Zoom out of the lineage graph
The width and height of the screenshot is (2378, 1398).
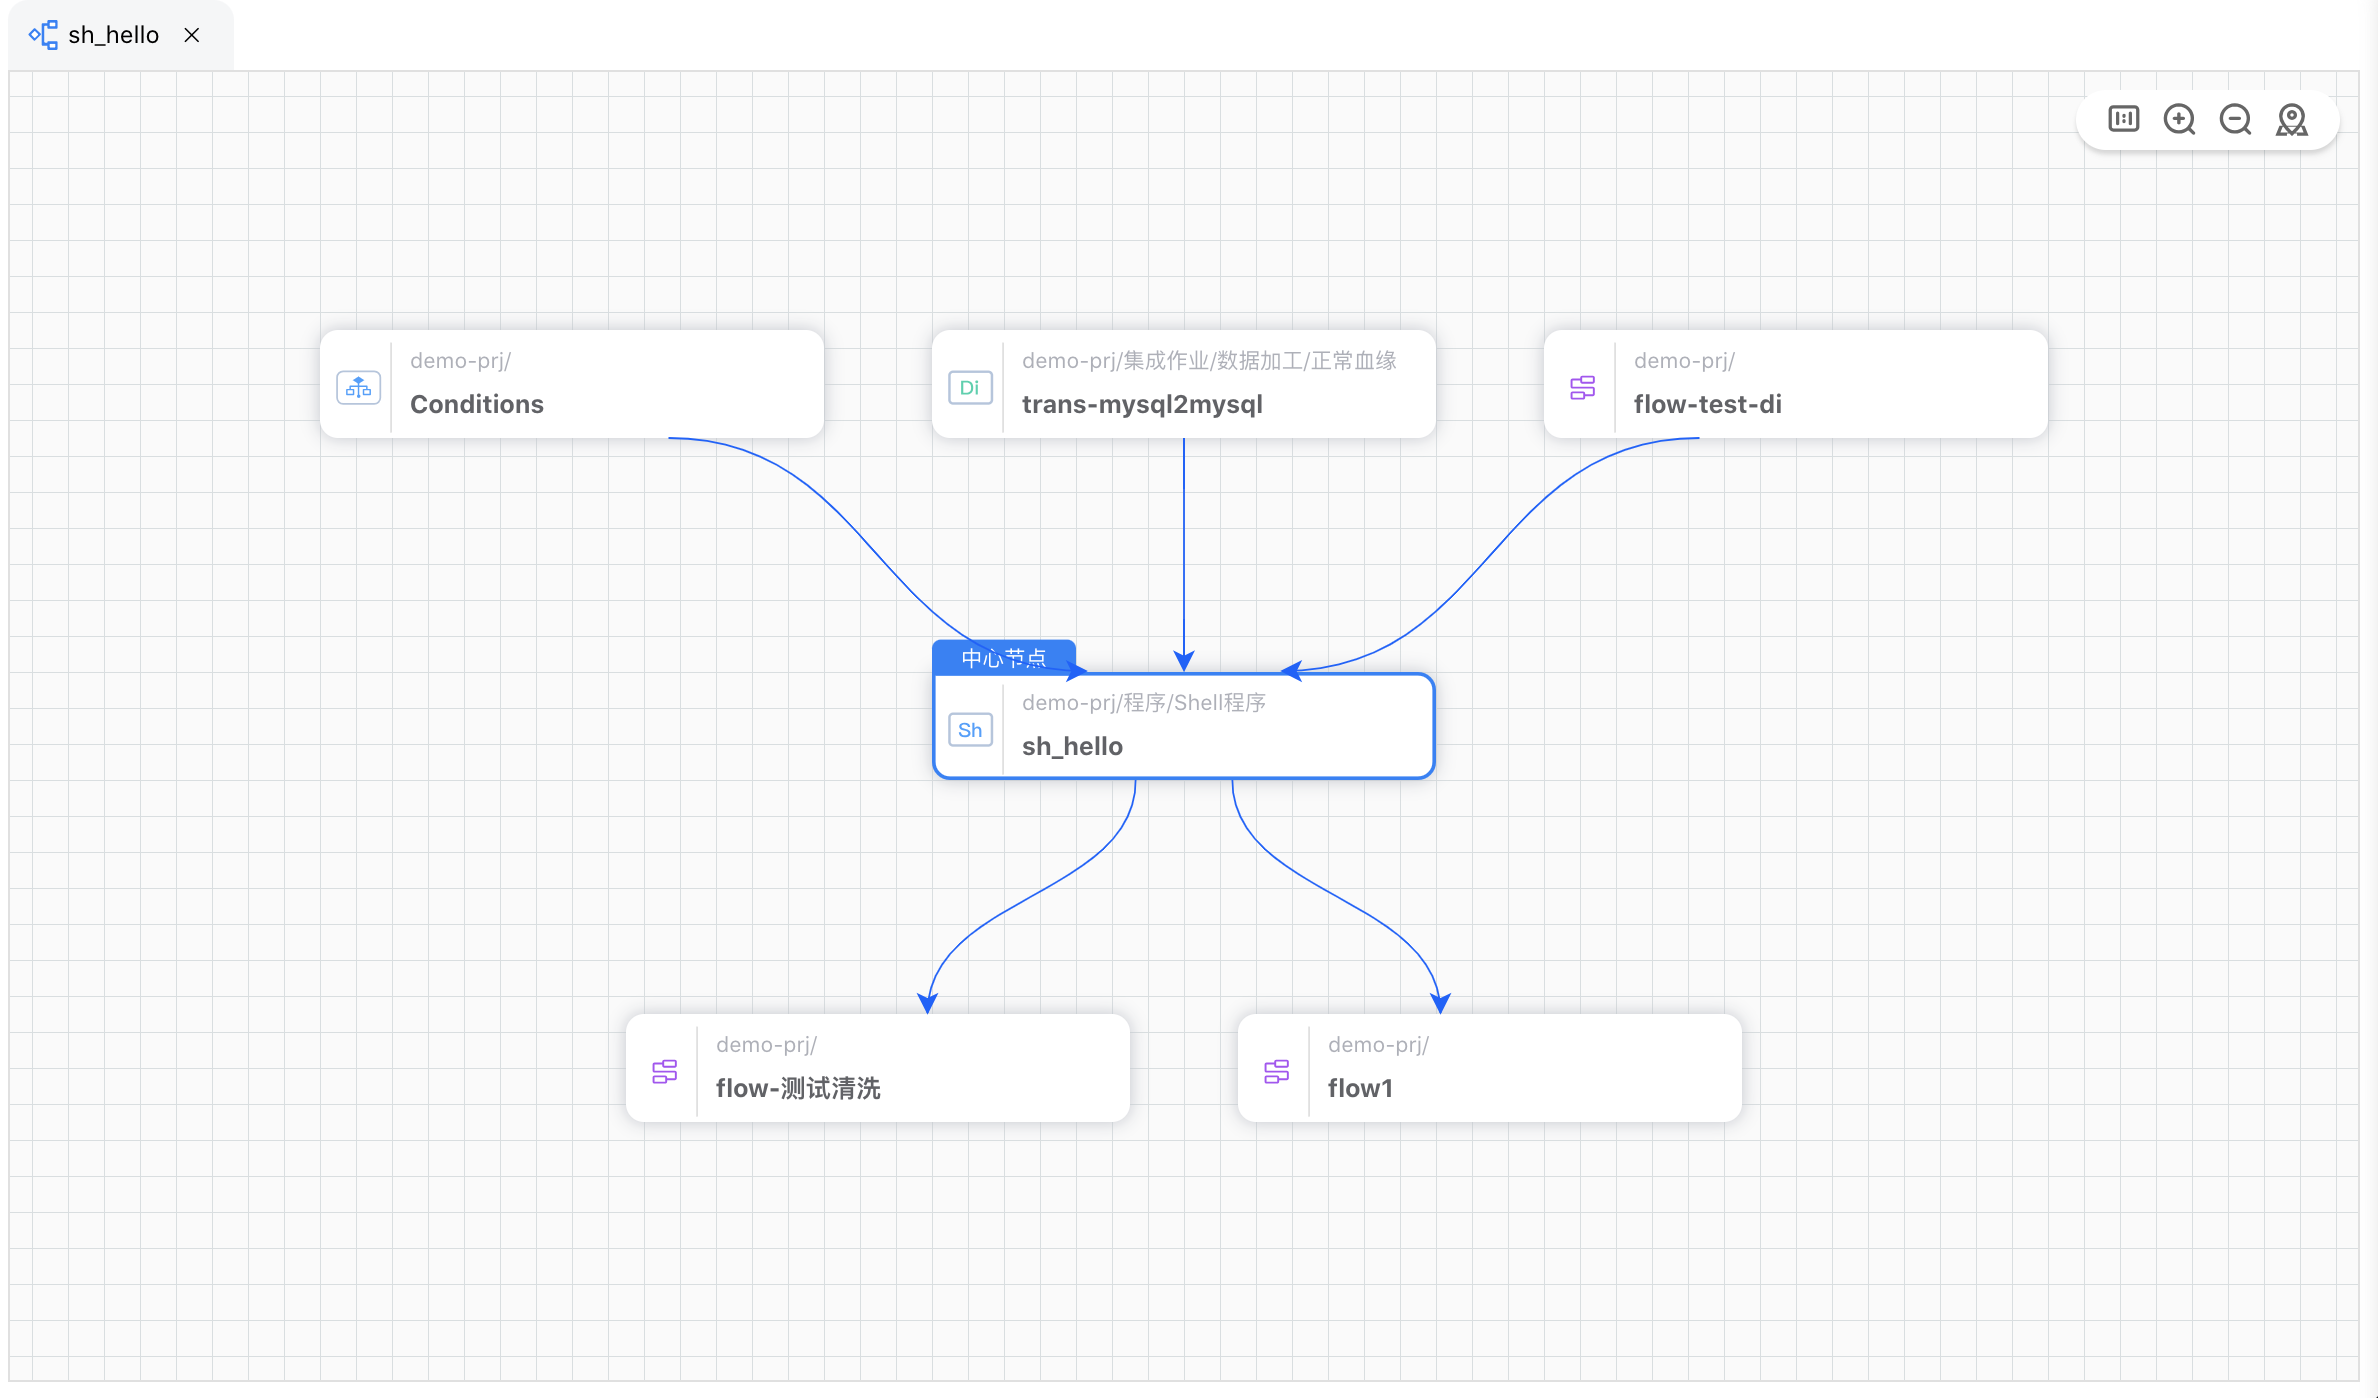click(2235, 119)
